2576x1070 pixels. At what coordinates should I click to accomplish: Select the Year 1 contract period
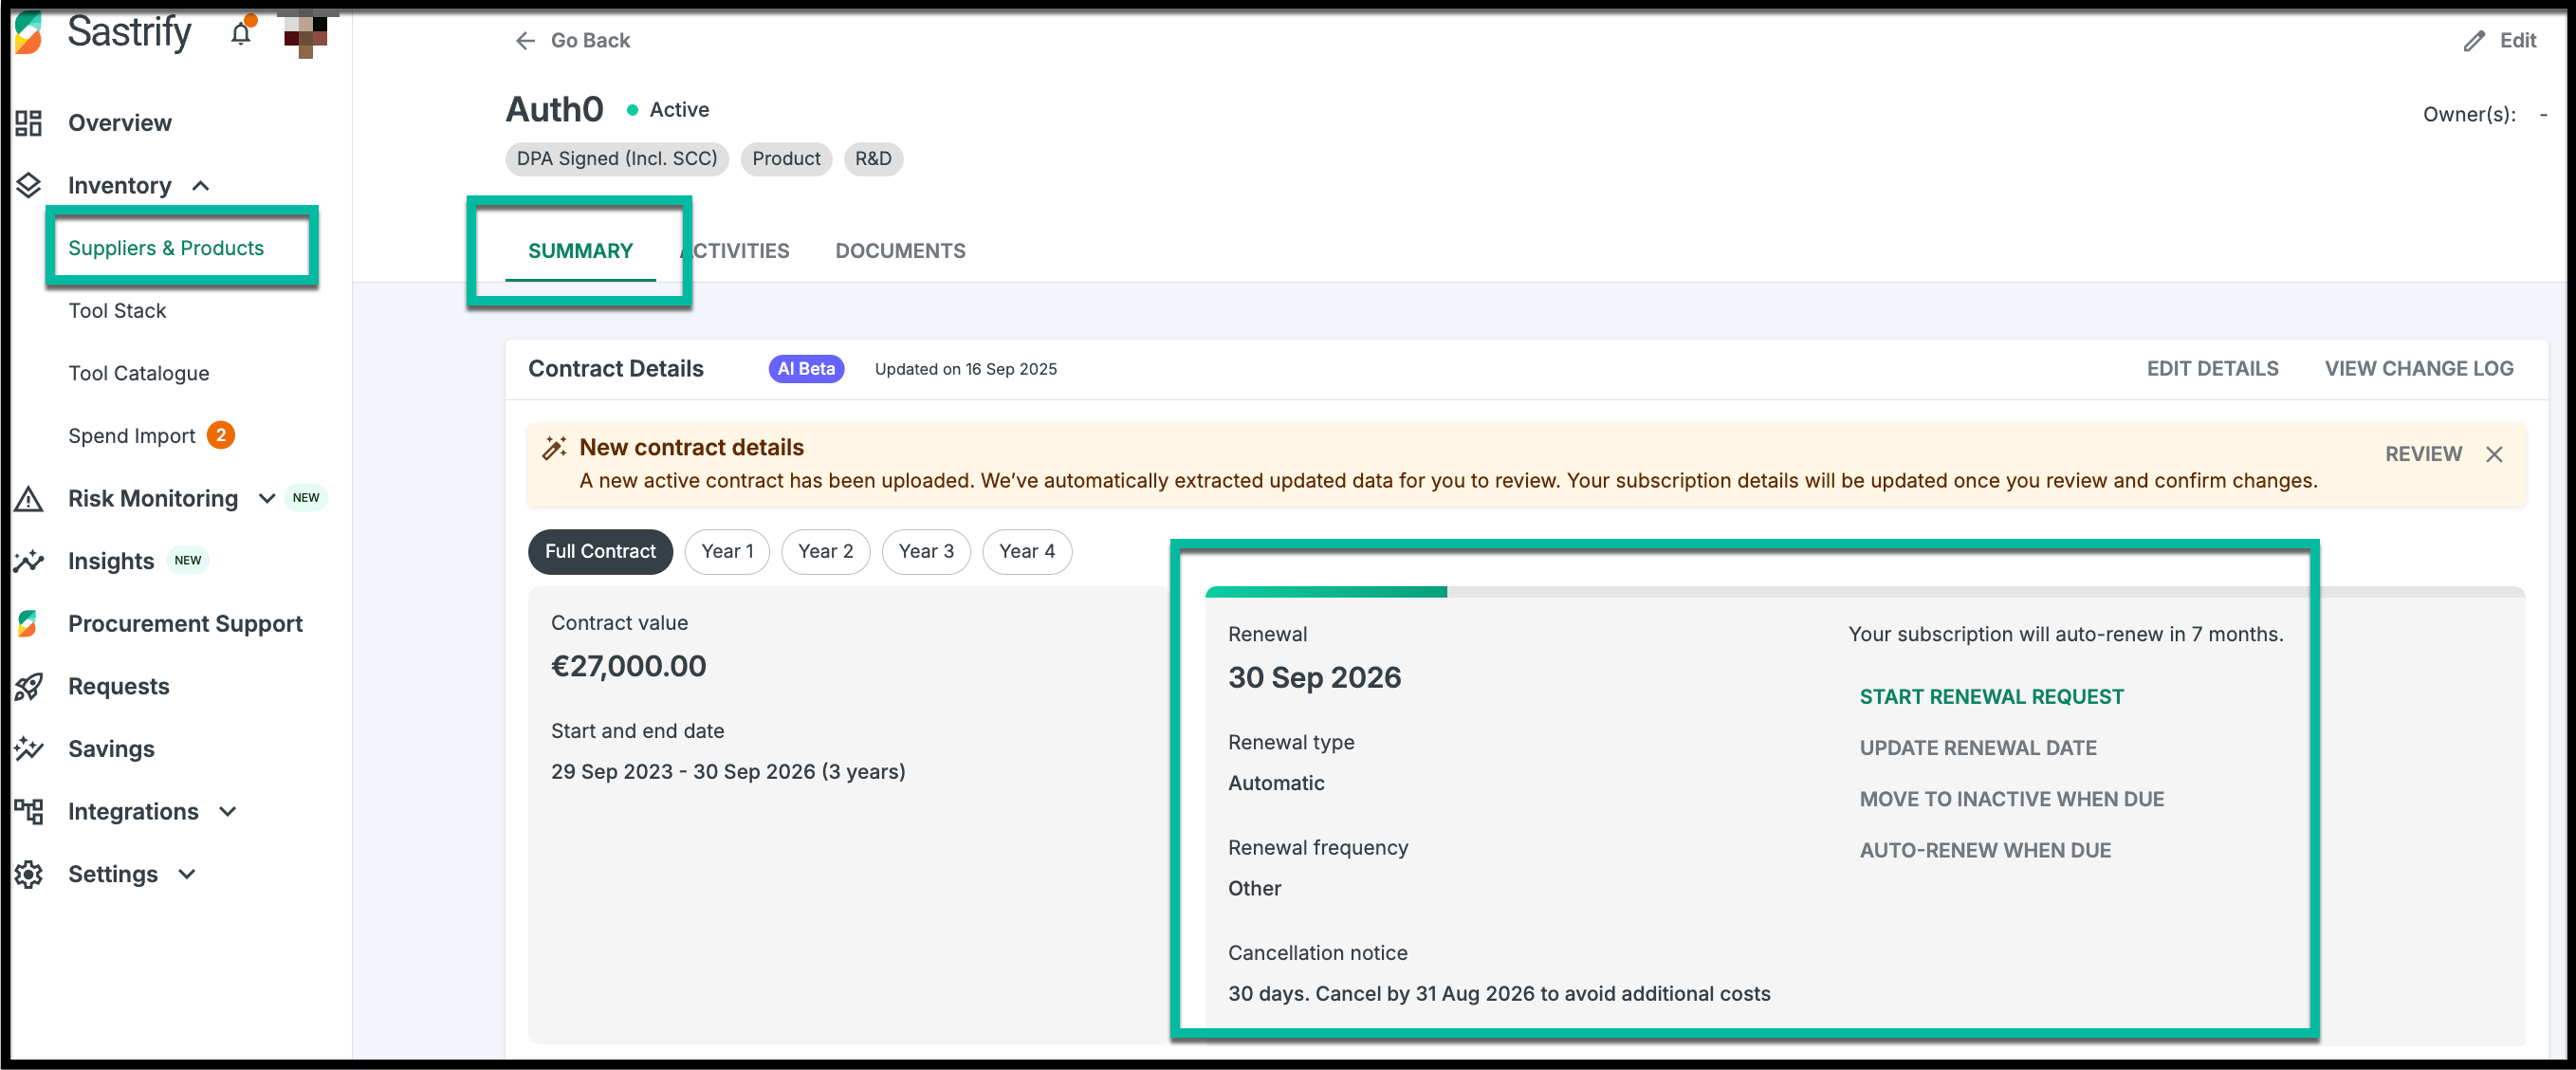coord(726,552)
